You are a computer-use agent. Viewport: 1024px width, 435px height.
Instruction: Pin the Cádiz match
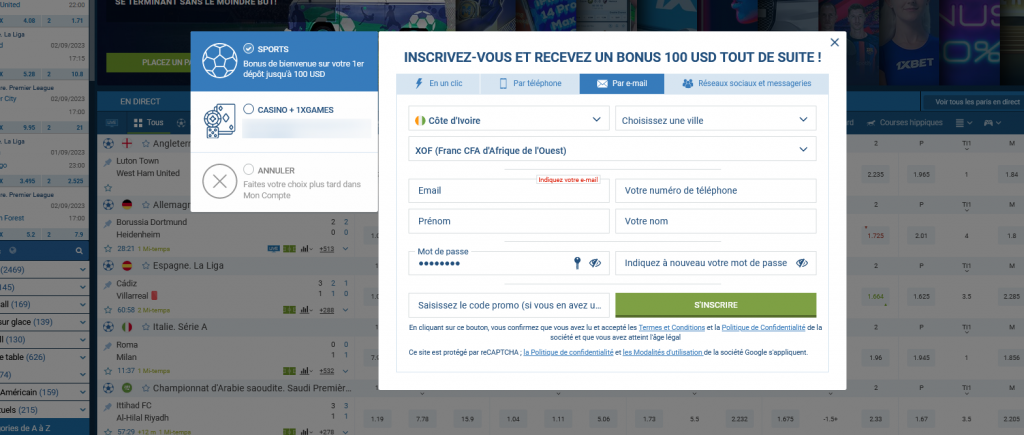click(108, 283)
